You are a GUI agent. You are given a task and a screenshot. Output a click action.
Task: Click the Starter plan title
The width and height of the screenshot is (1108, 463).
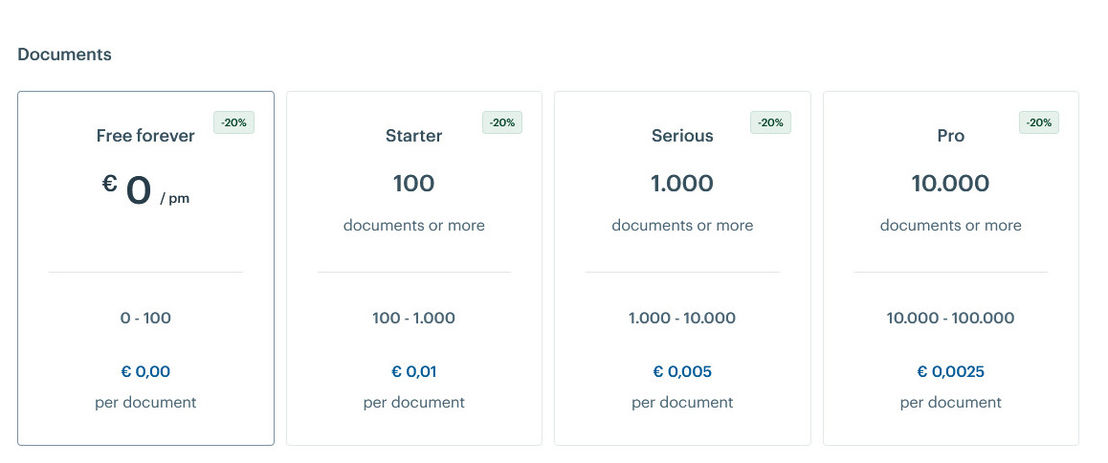point(414,136)
